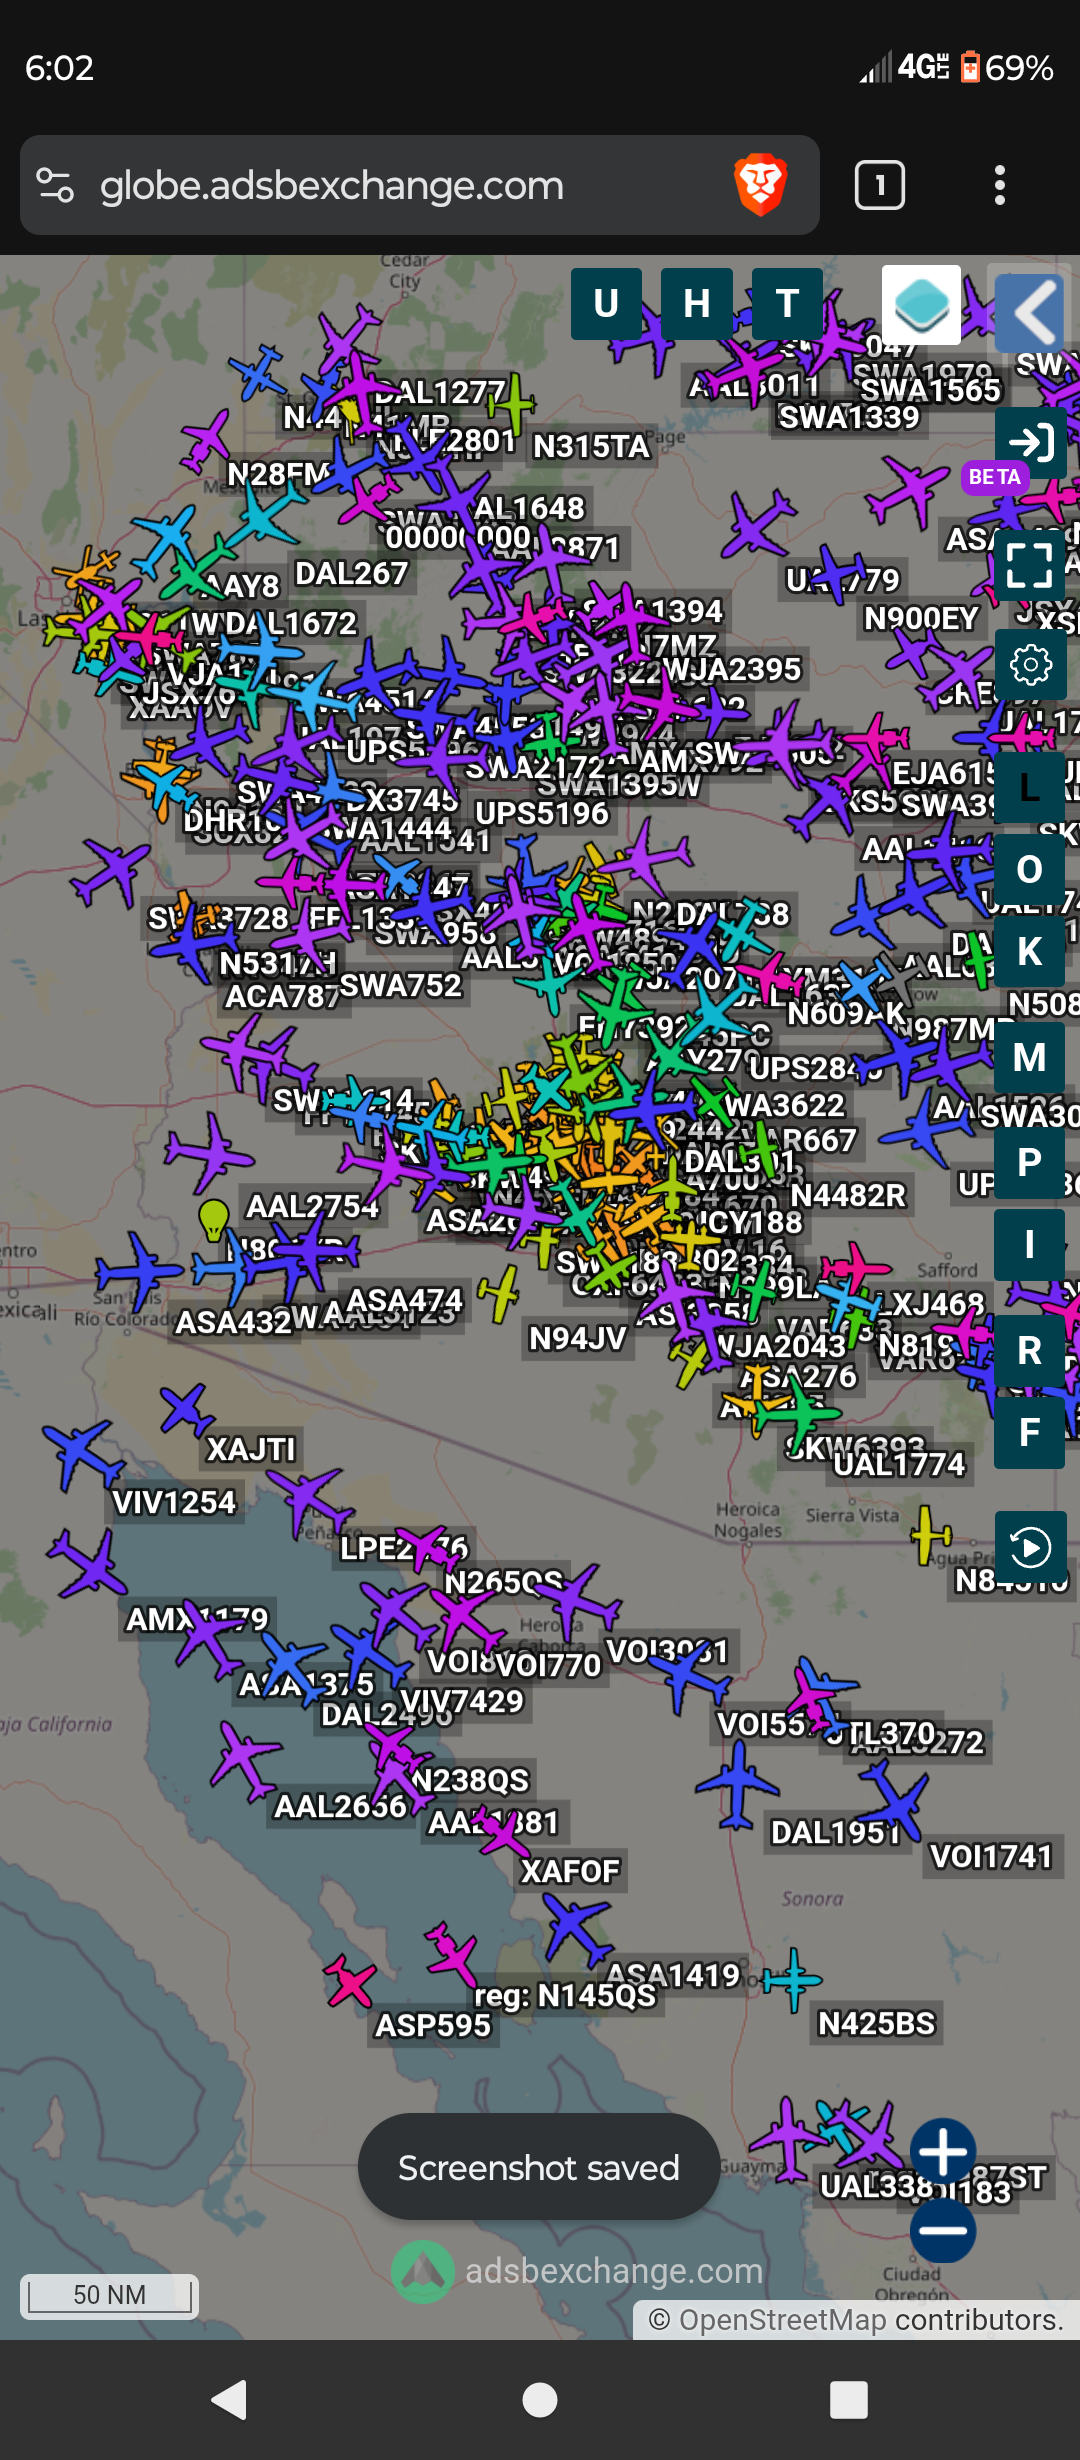
Task: Tap the ASA1419 callsign label
Action: pyautogui.click(x=673, y=1975)
